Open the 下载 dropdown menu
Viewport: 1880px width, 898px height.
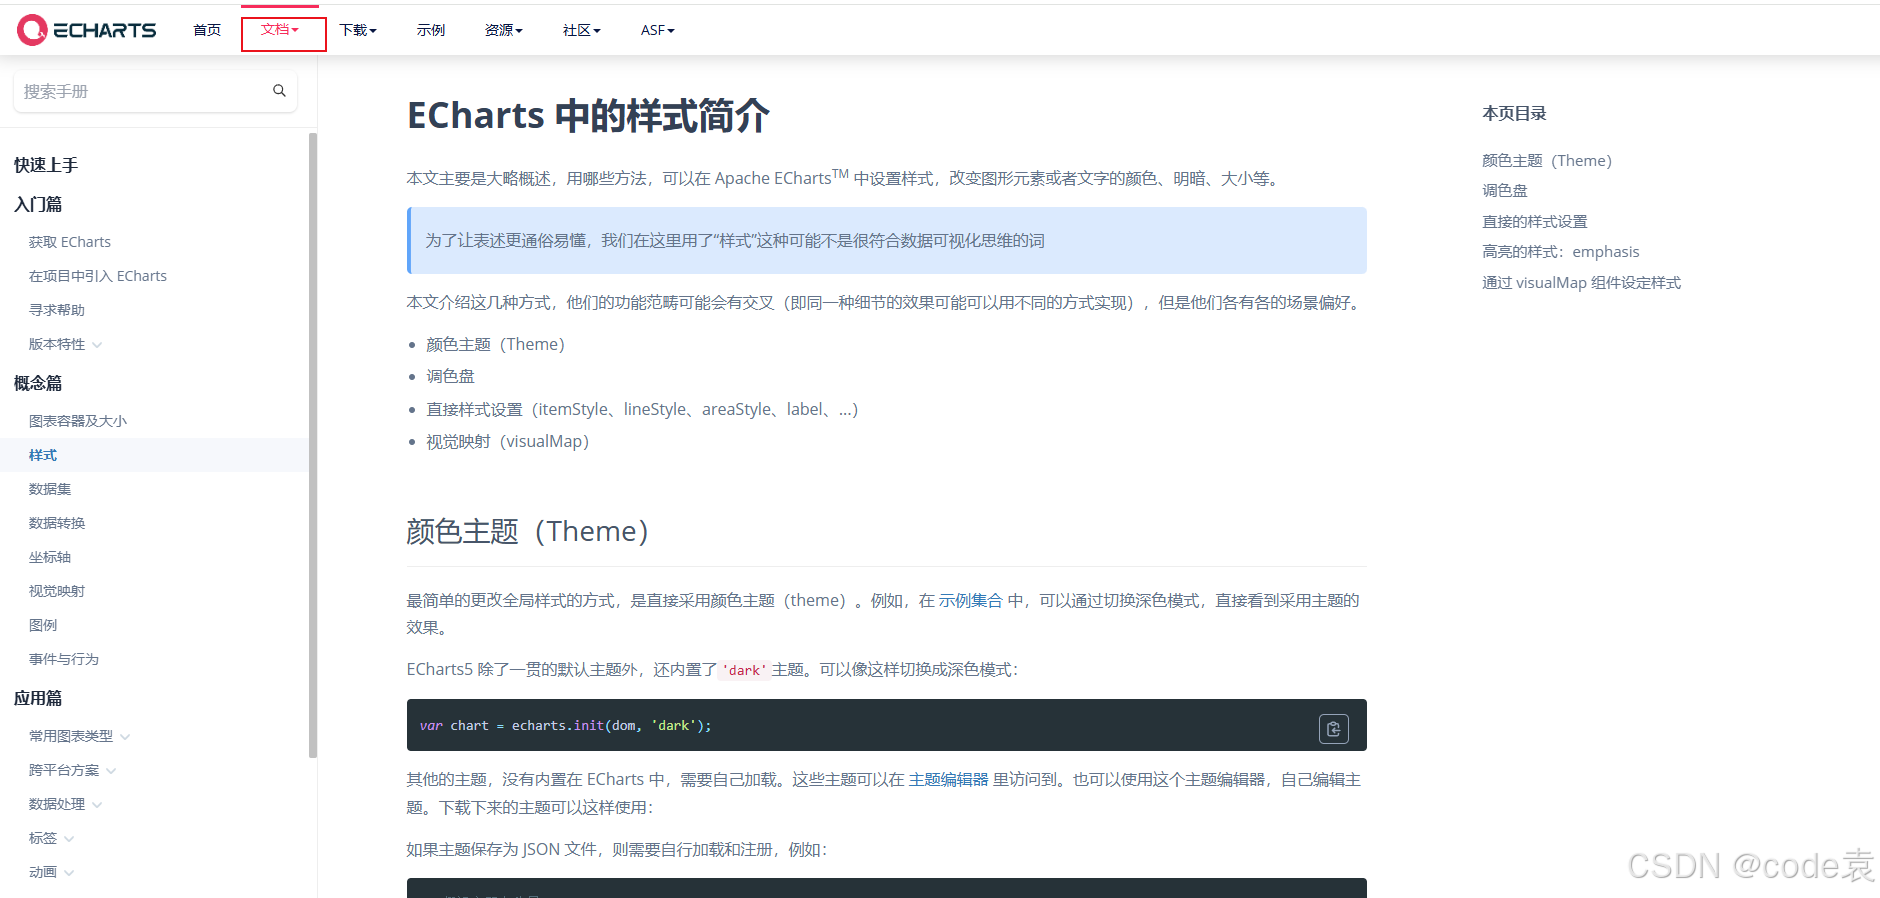click(x=358, y=30)
